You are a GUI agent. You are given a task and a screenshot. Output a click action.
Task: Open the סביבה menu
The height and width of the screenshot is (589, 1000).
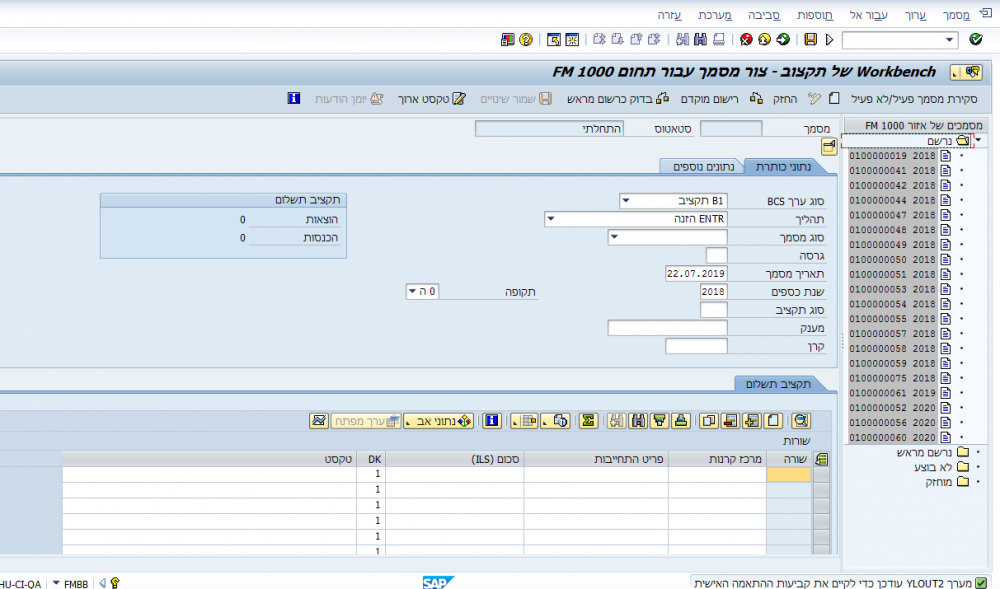click(764, 15)
